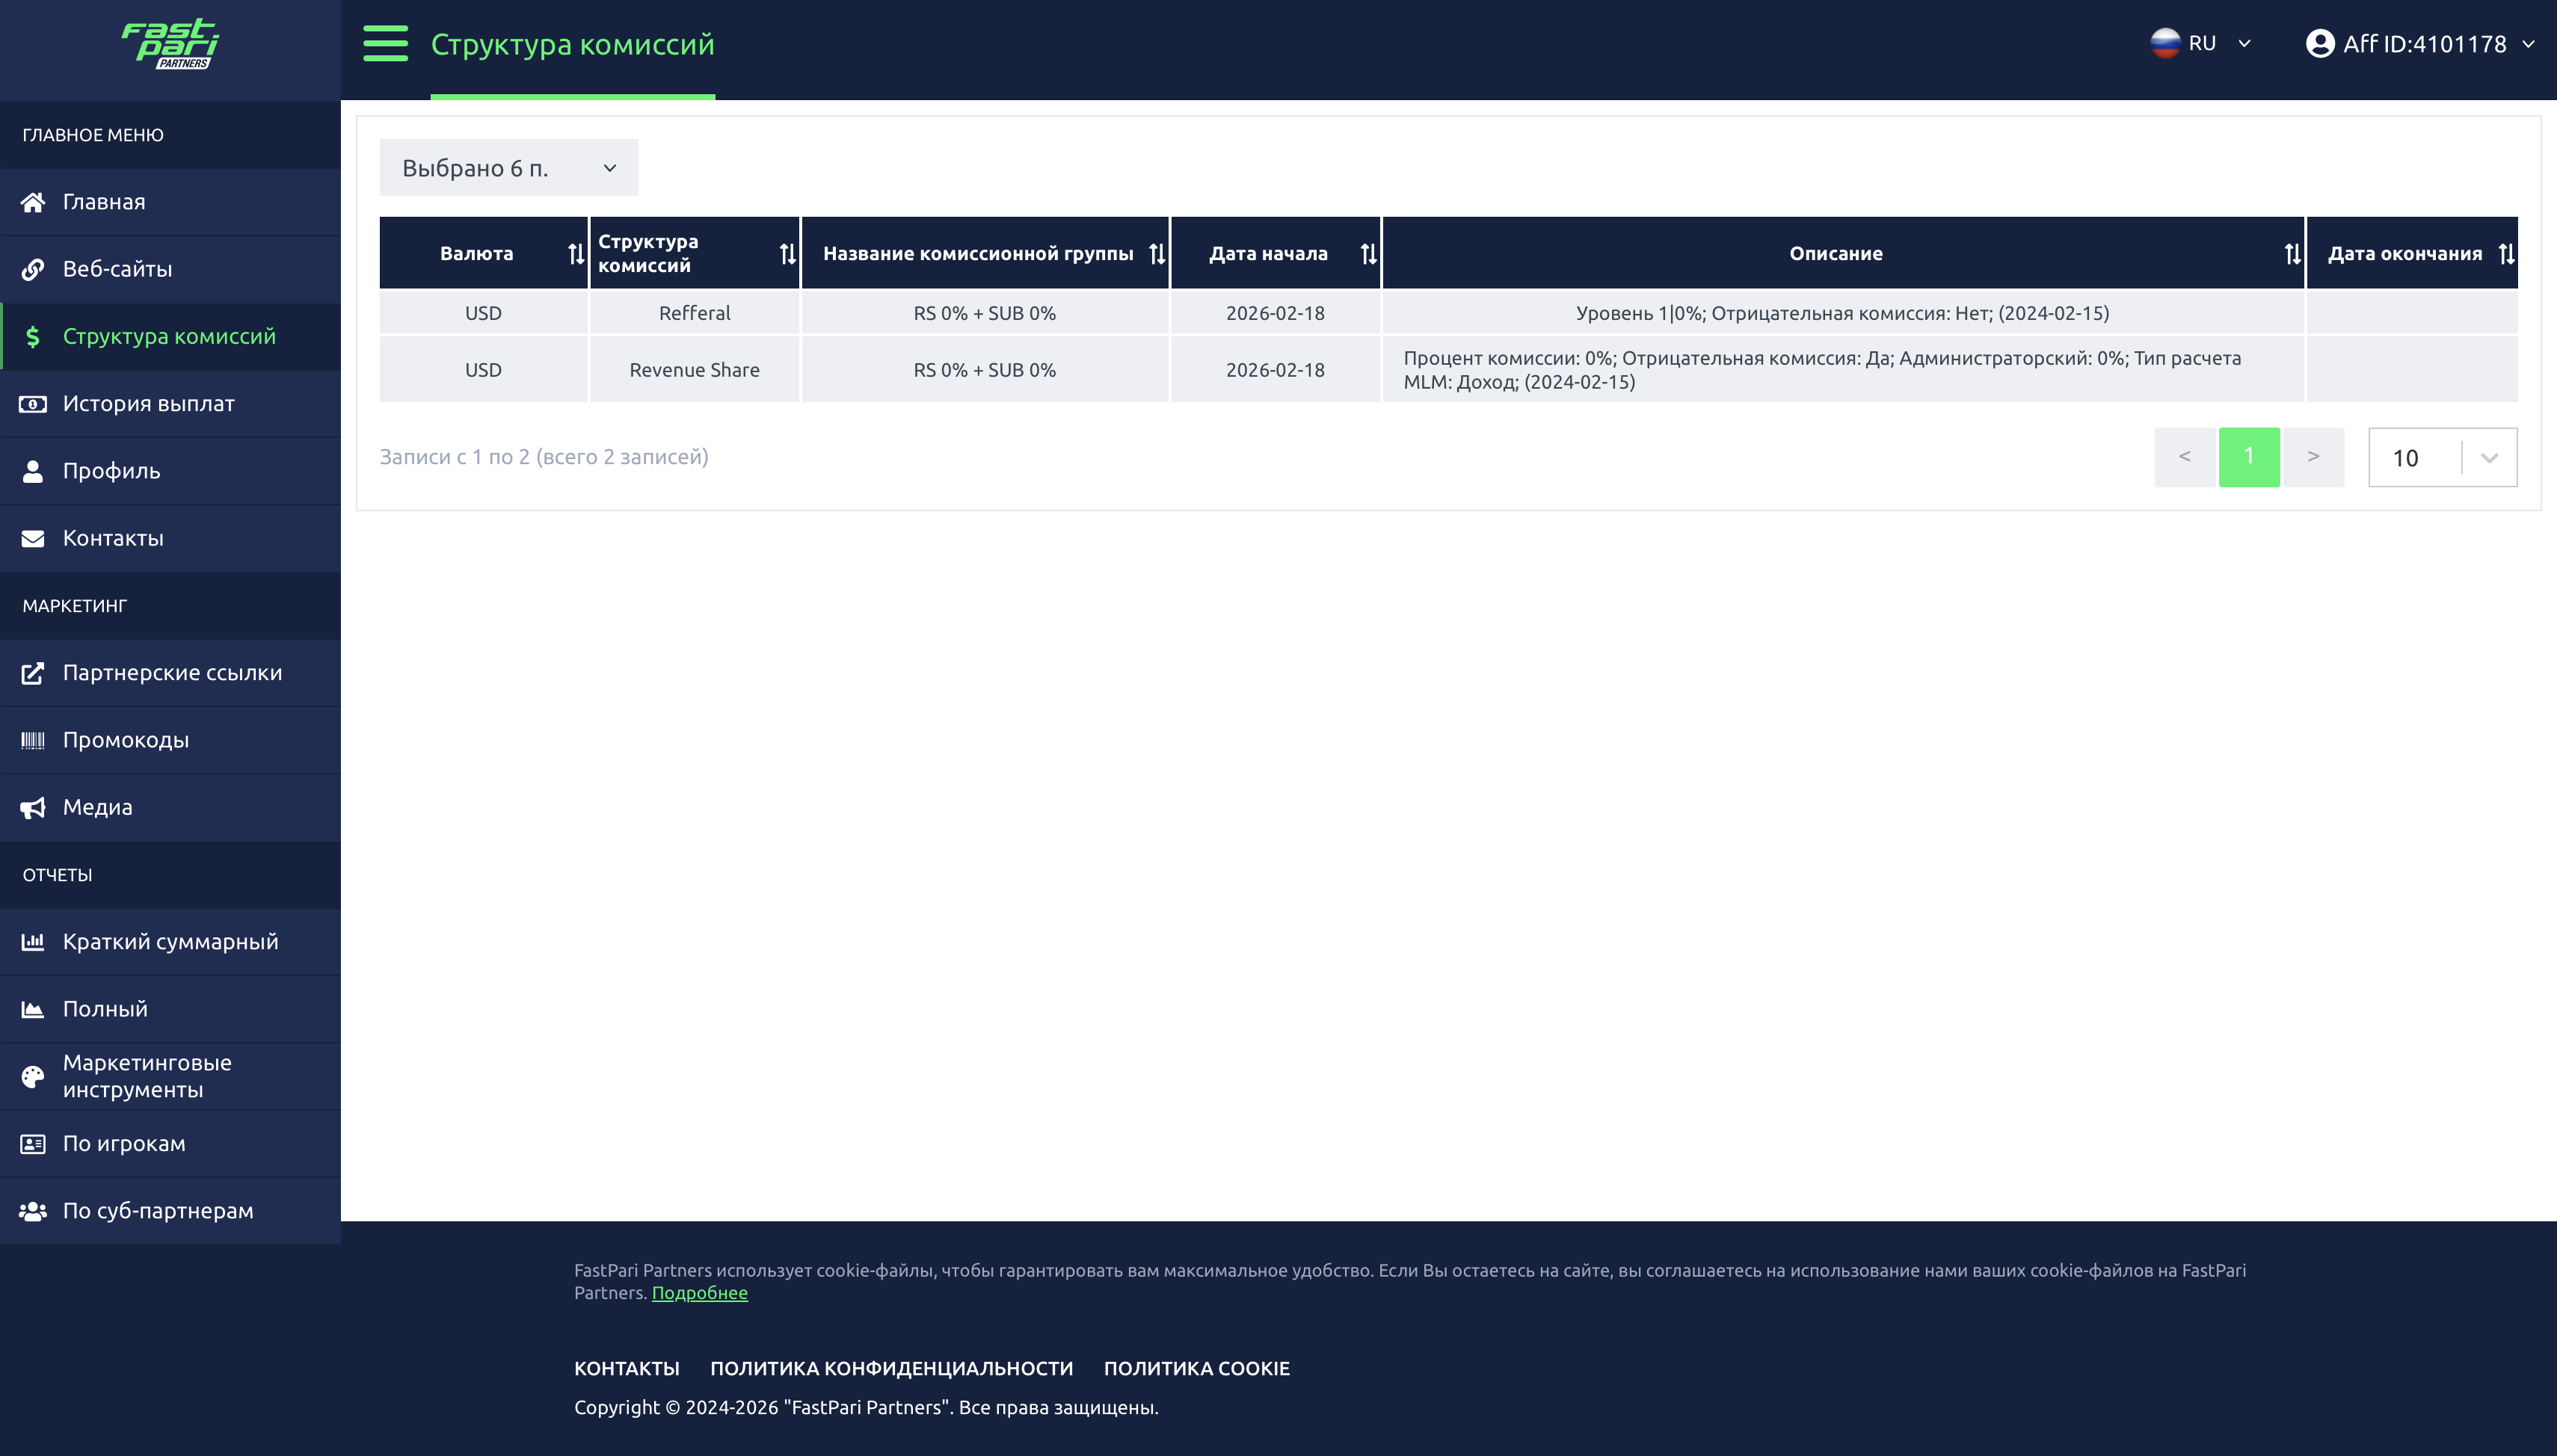Click the home icon beside Главная
Screen dimensions: 2557x1456
tap(33, 202)
